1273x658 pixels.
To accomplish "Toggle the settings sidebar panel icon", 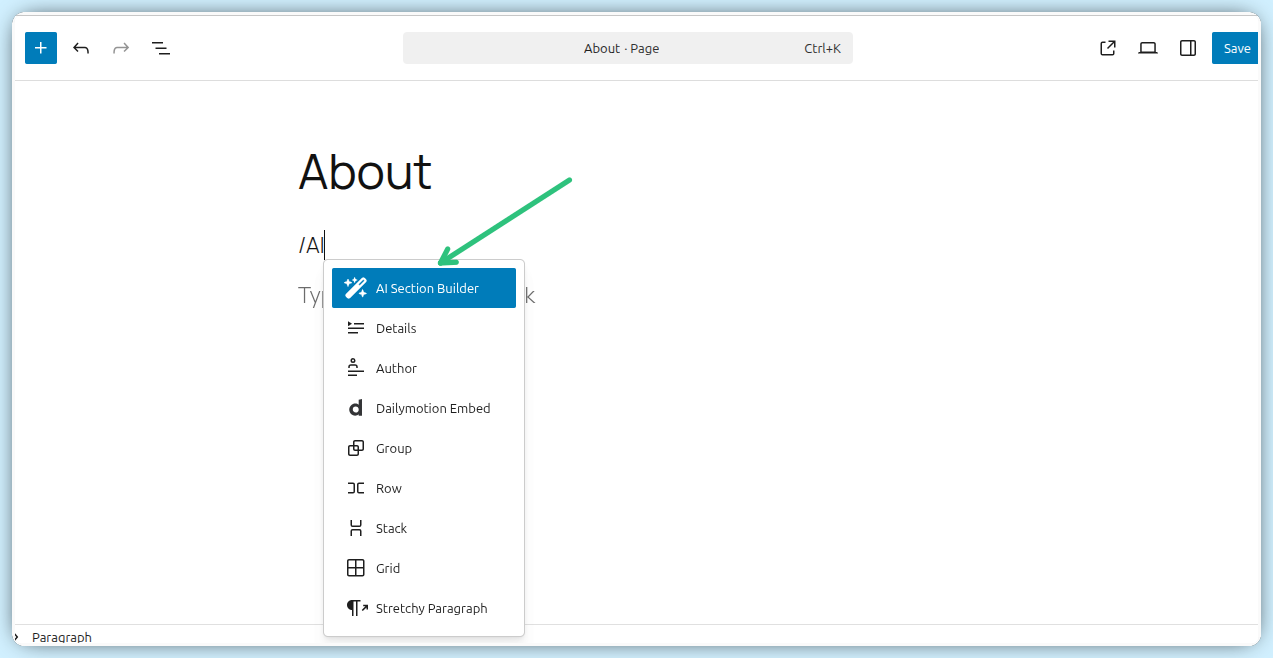I will coord(1188,48).
